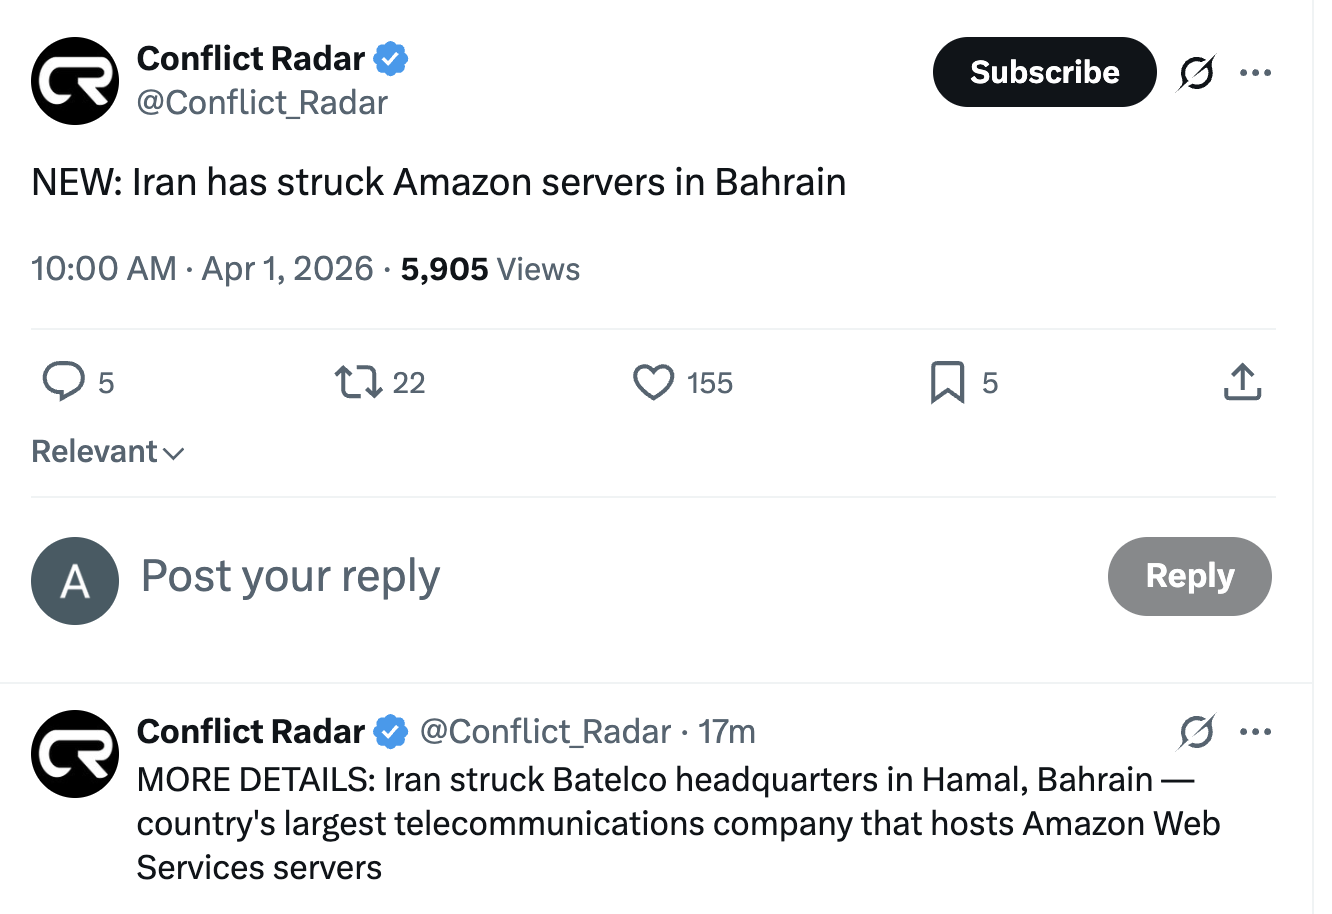Image resolution: width=1332 pixels, height=914 pixels.
Task: Expand the Relevant sort dropdown
Action: click(x=108, y=452)
